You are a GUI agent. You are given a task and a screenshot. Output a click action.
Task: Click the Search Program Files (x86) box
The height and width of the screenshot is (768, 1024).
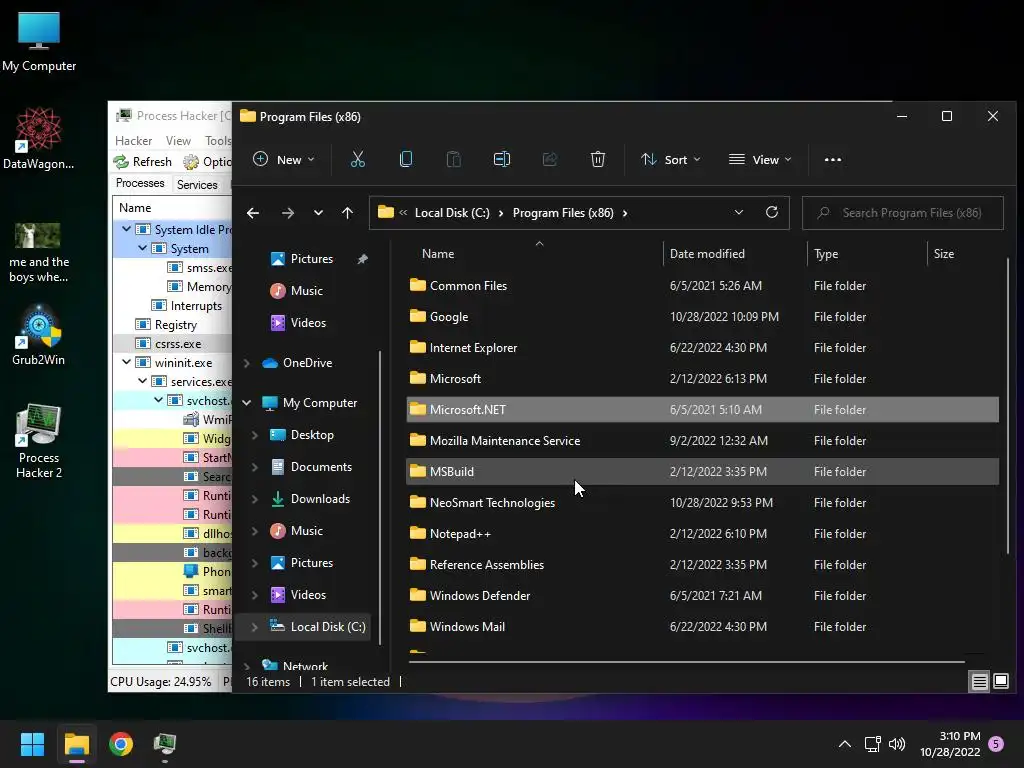click(x=903, y=213)
